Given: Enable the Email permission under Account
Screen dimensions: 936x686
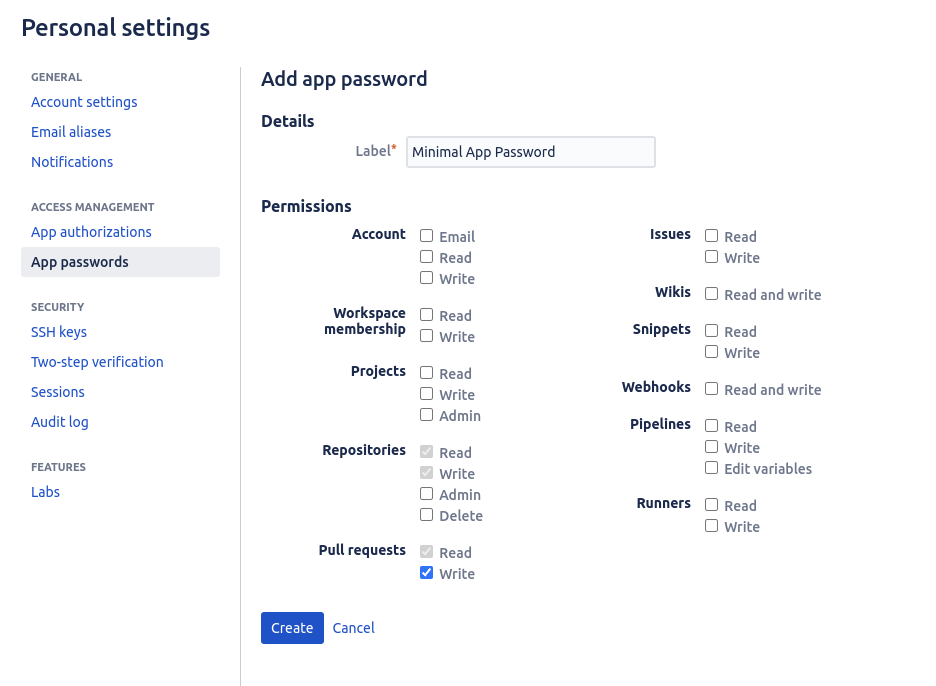Looking at the screenshot, I should pos(426,236).
